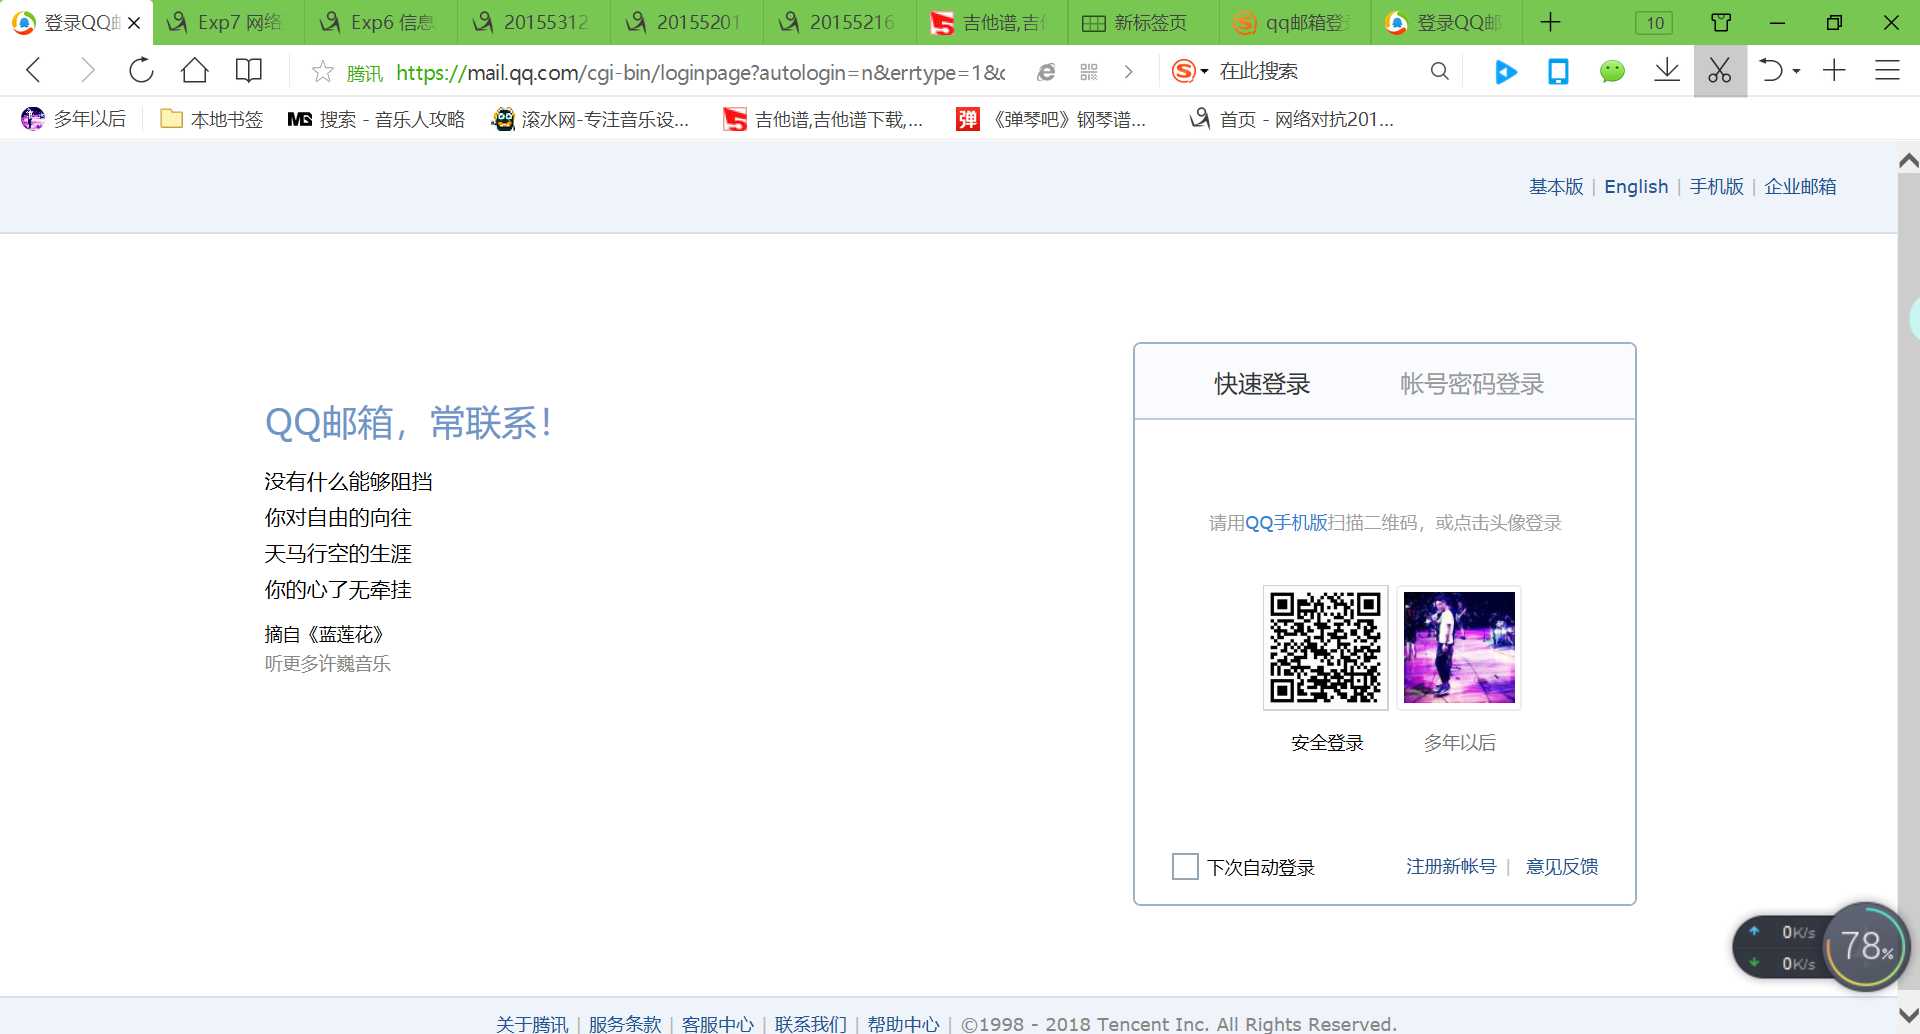Click the search magnifier icon
The image size is (1920, 1034).
(1439, 71)
